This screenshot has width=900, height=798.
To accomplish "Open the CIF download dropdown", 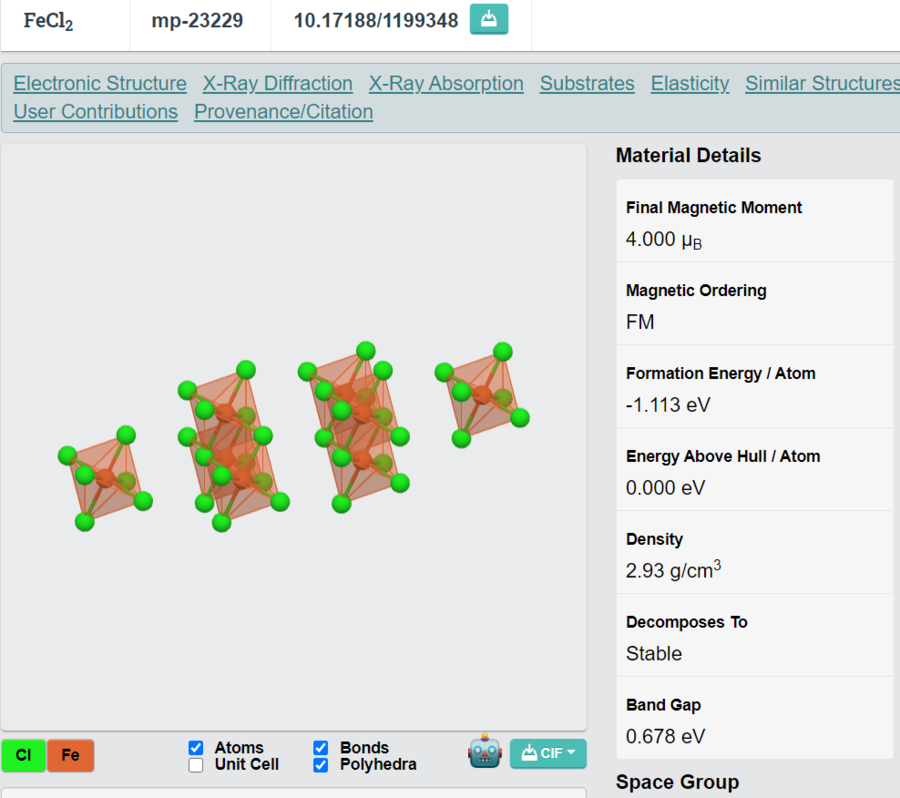I will [548, 753].
